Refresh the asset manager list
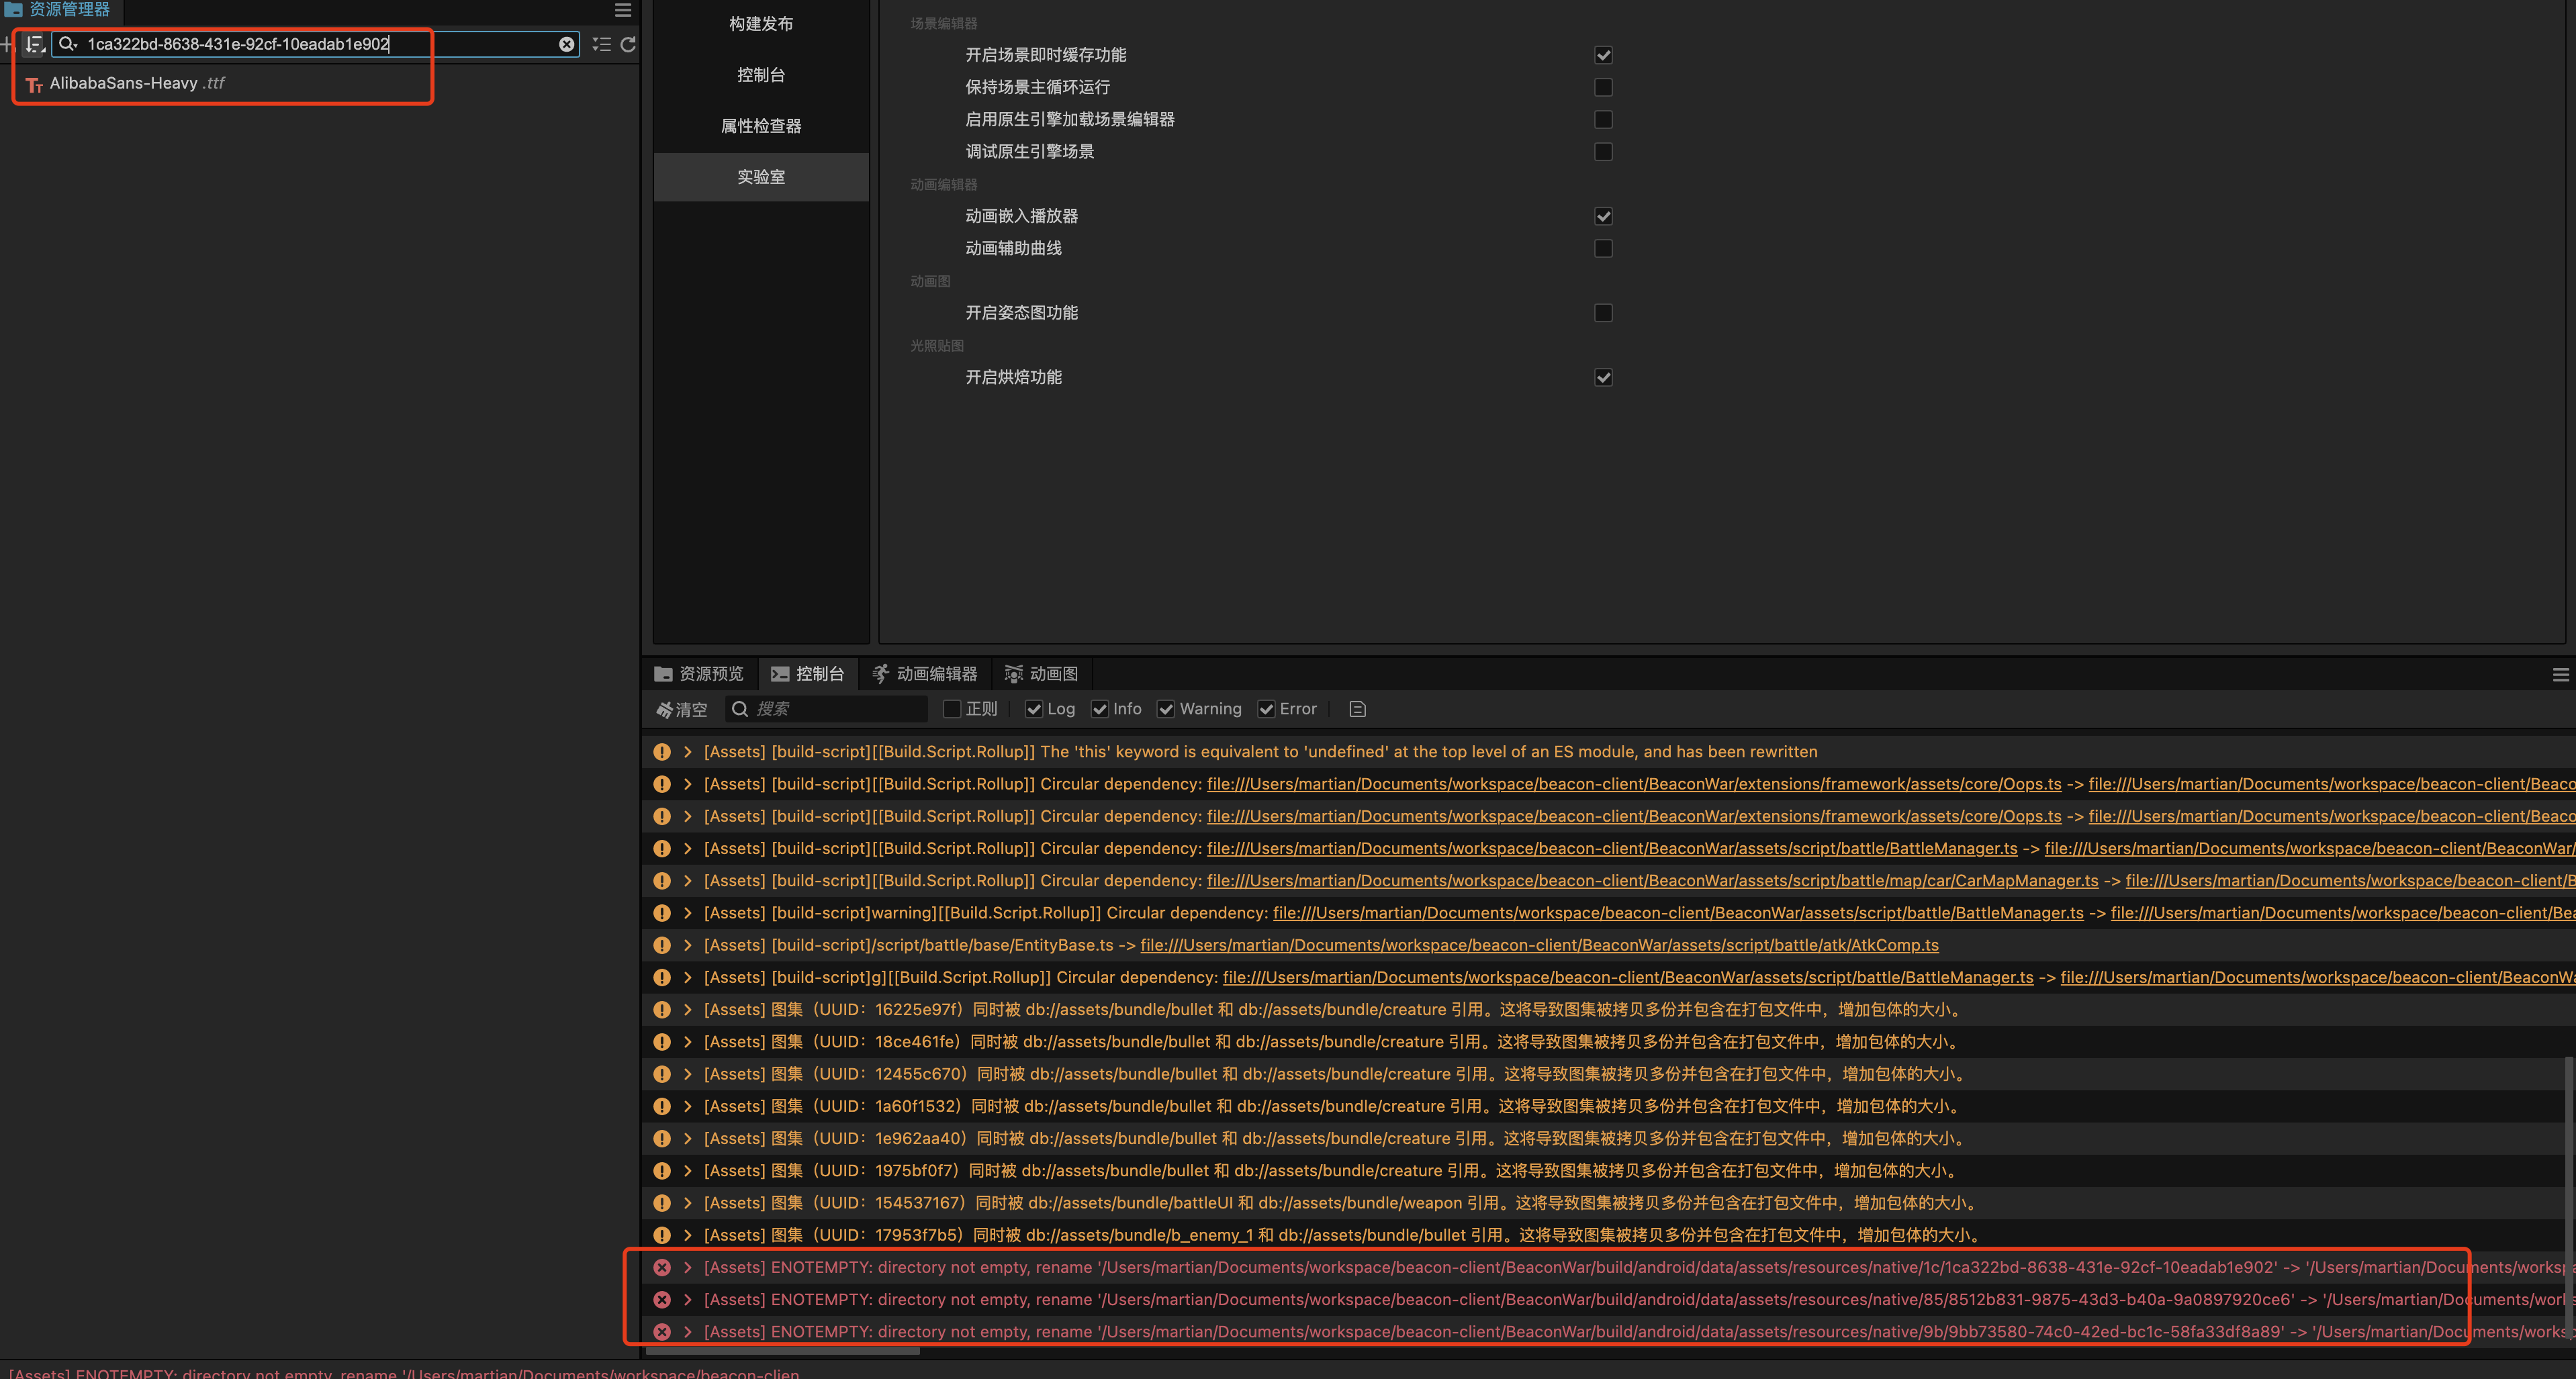This screenshot has height=1379, width=2576. (x=628, y=44)
